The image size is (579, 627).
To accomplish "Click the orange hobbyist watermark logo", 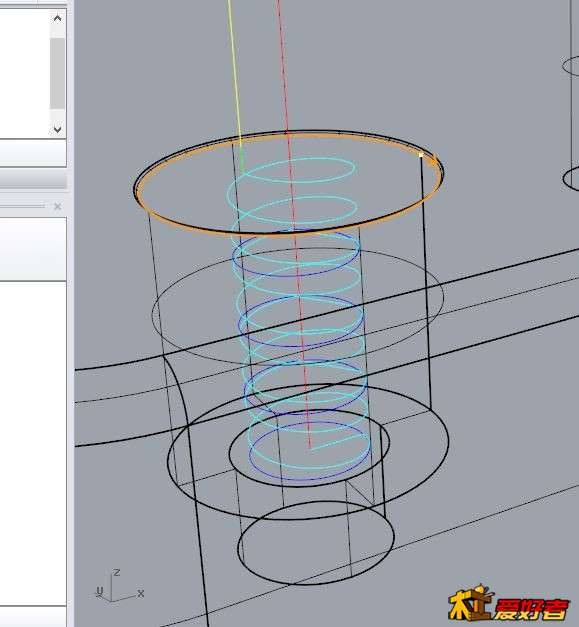I will (510, 604).
